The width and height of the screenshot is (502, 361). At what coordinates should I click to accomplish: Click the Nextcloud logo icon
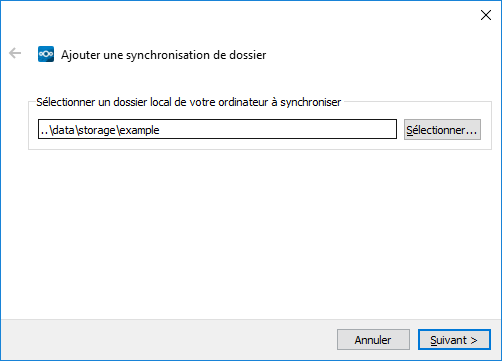click(46, 54)
